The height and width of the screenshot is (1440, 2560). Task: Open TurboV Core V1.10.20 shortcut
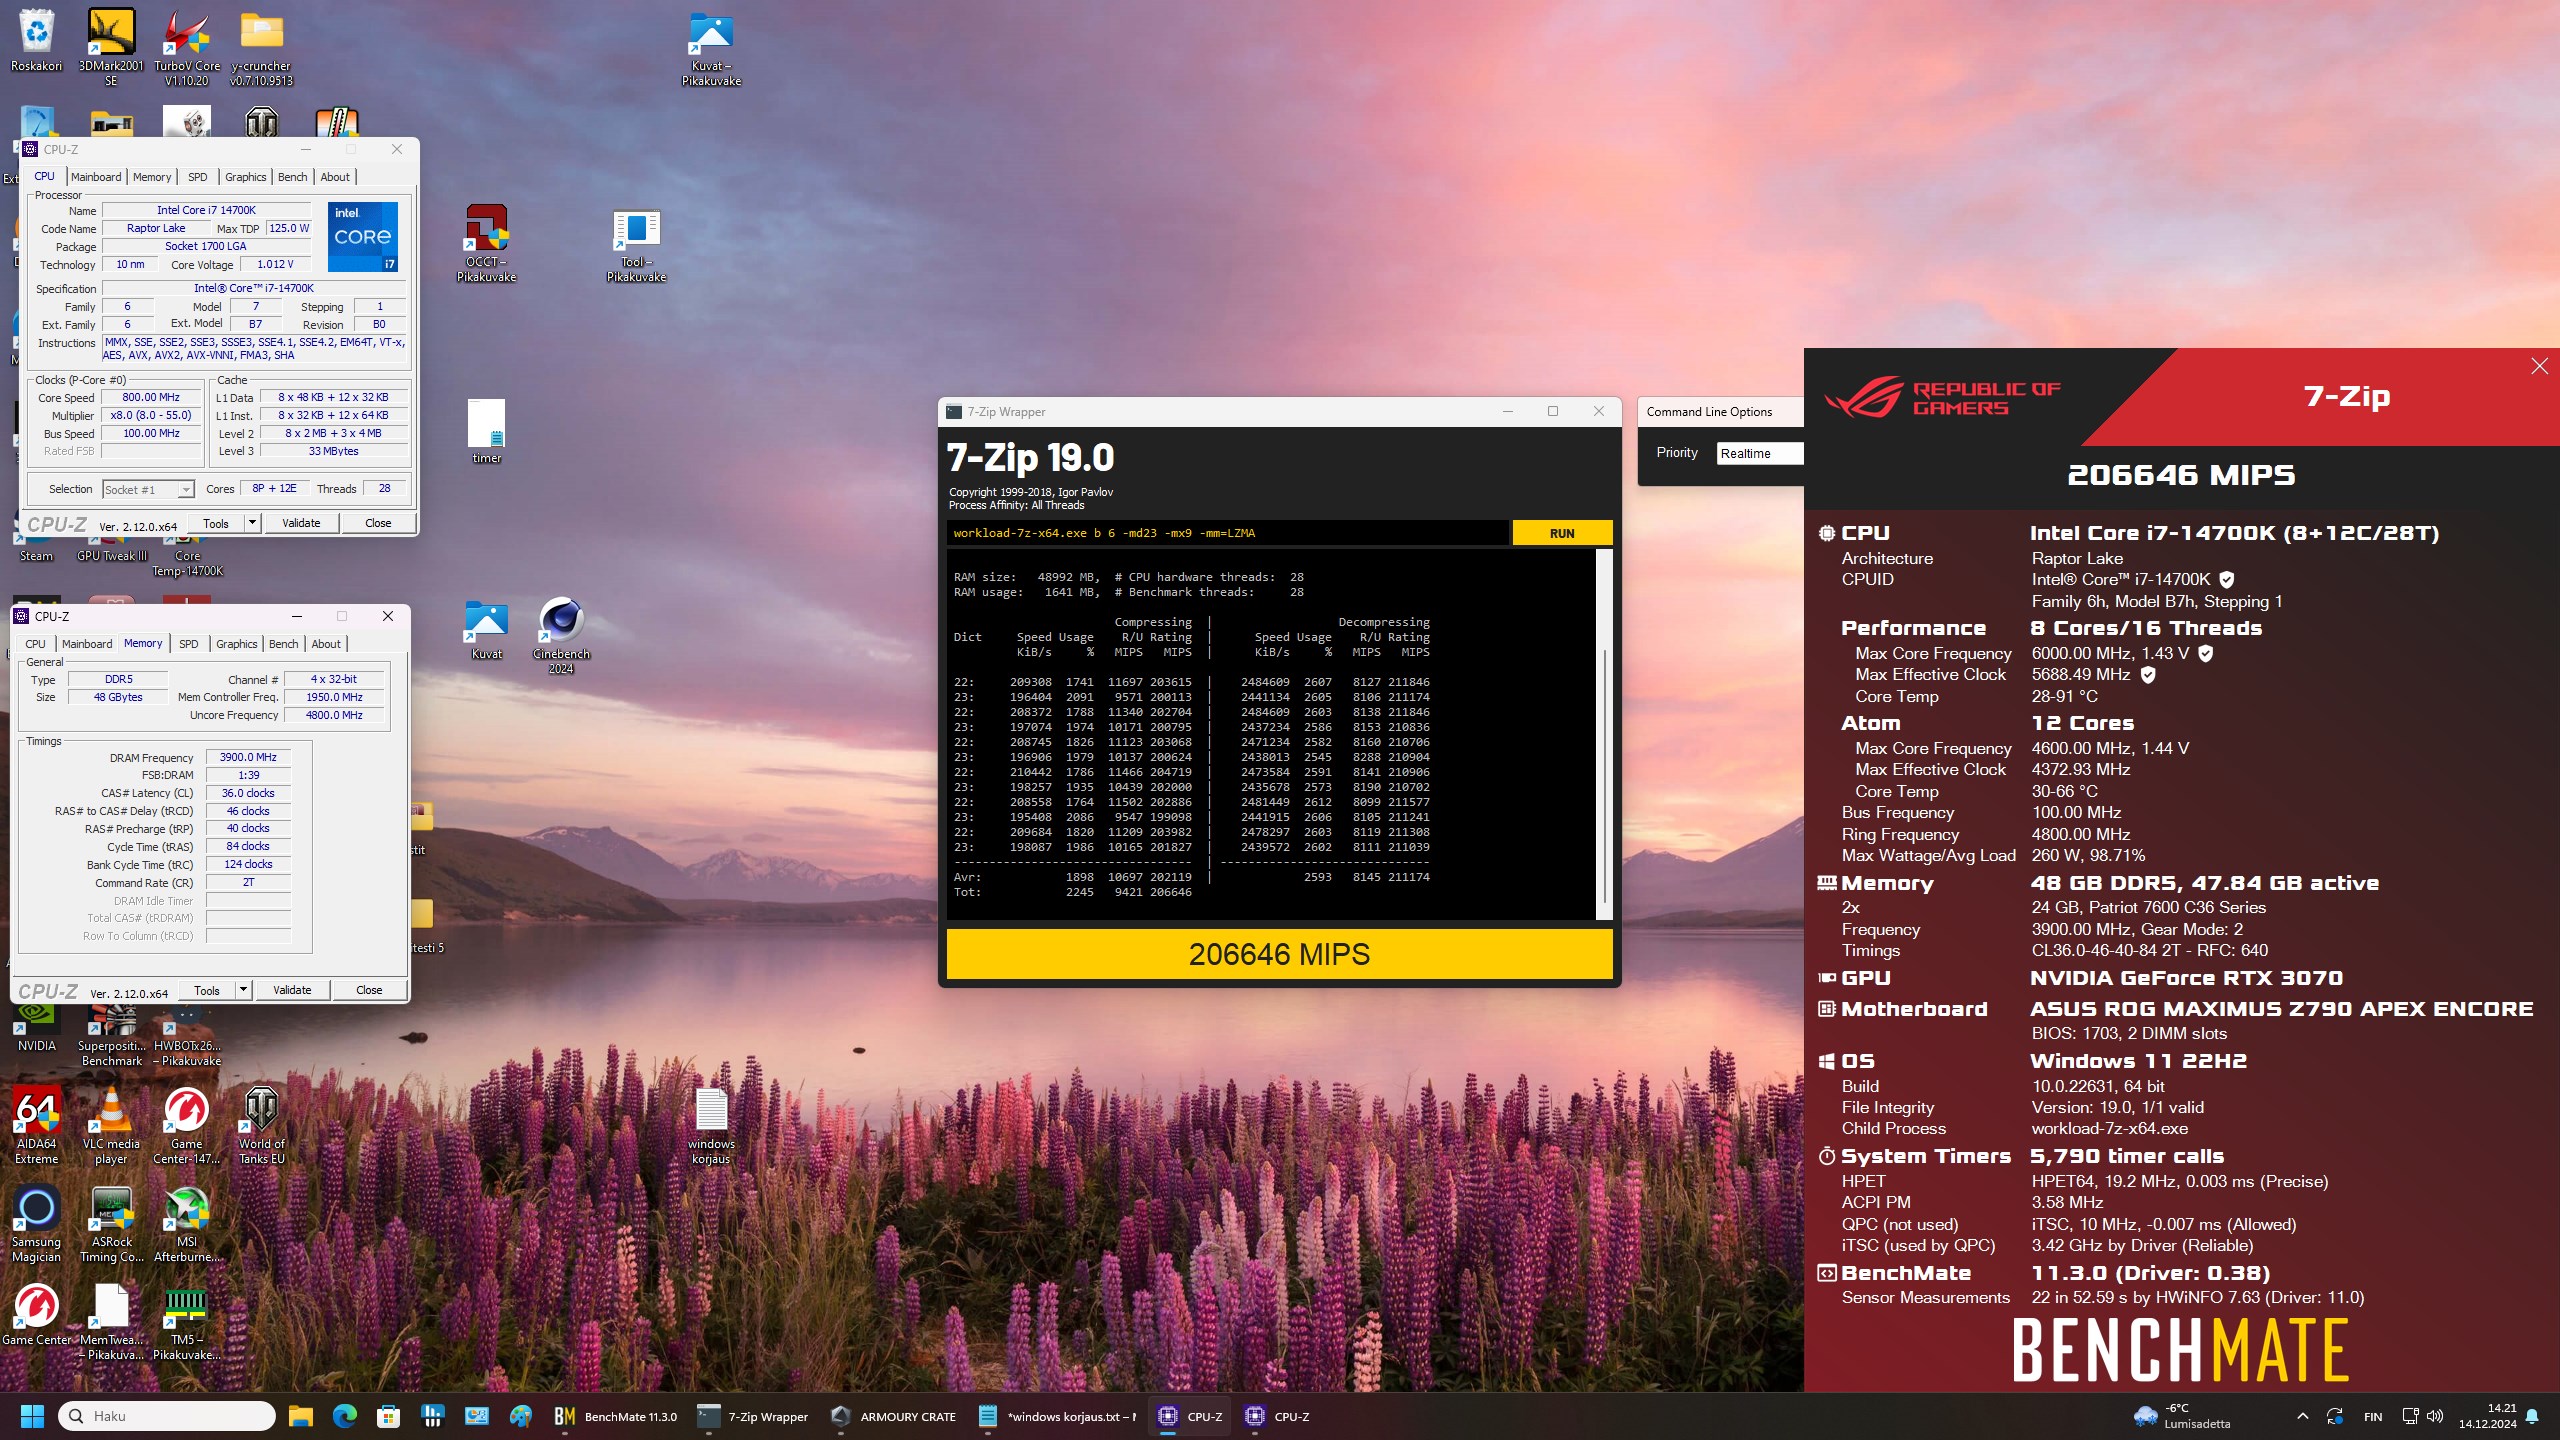187,47
